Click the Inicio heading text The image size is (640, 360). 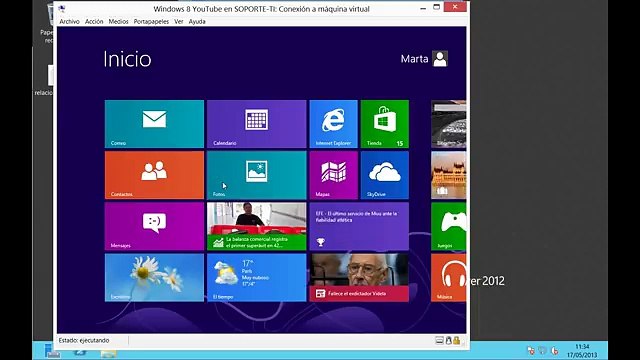pos(127,59)
